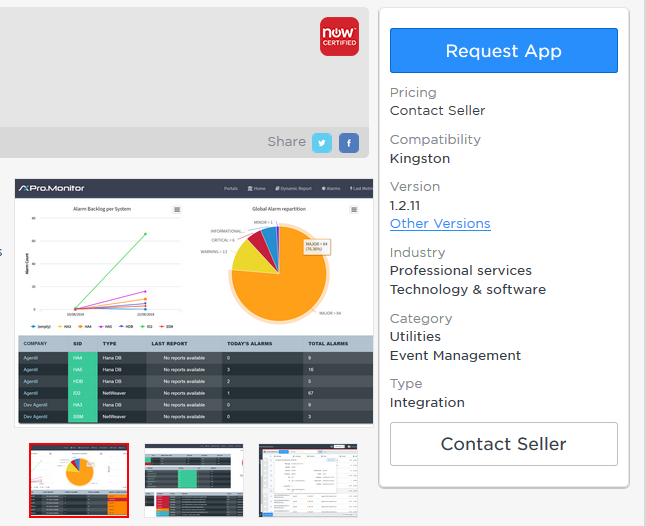Share the app on Facebook
Viewport: 646px width, 526px height.
coord(348,143)
